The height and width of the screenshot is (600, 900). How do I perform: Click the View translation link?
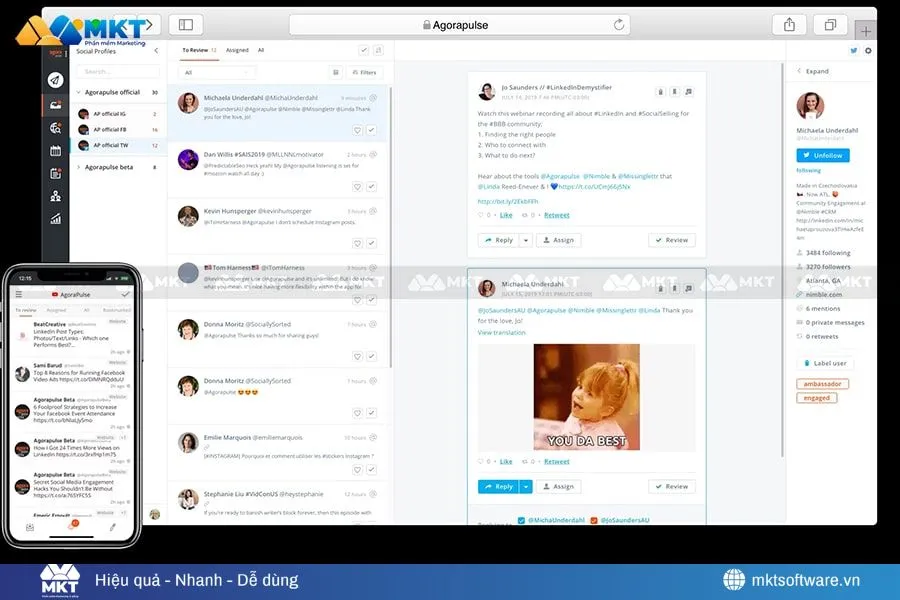[x=501, y=332]
